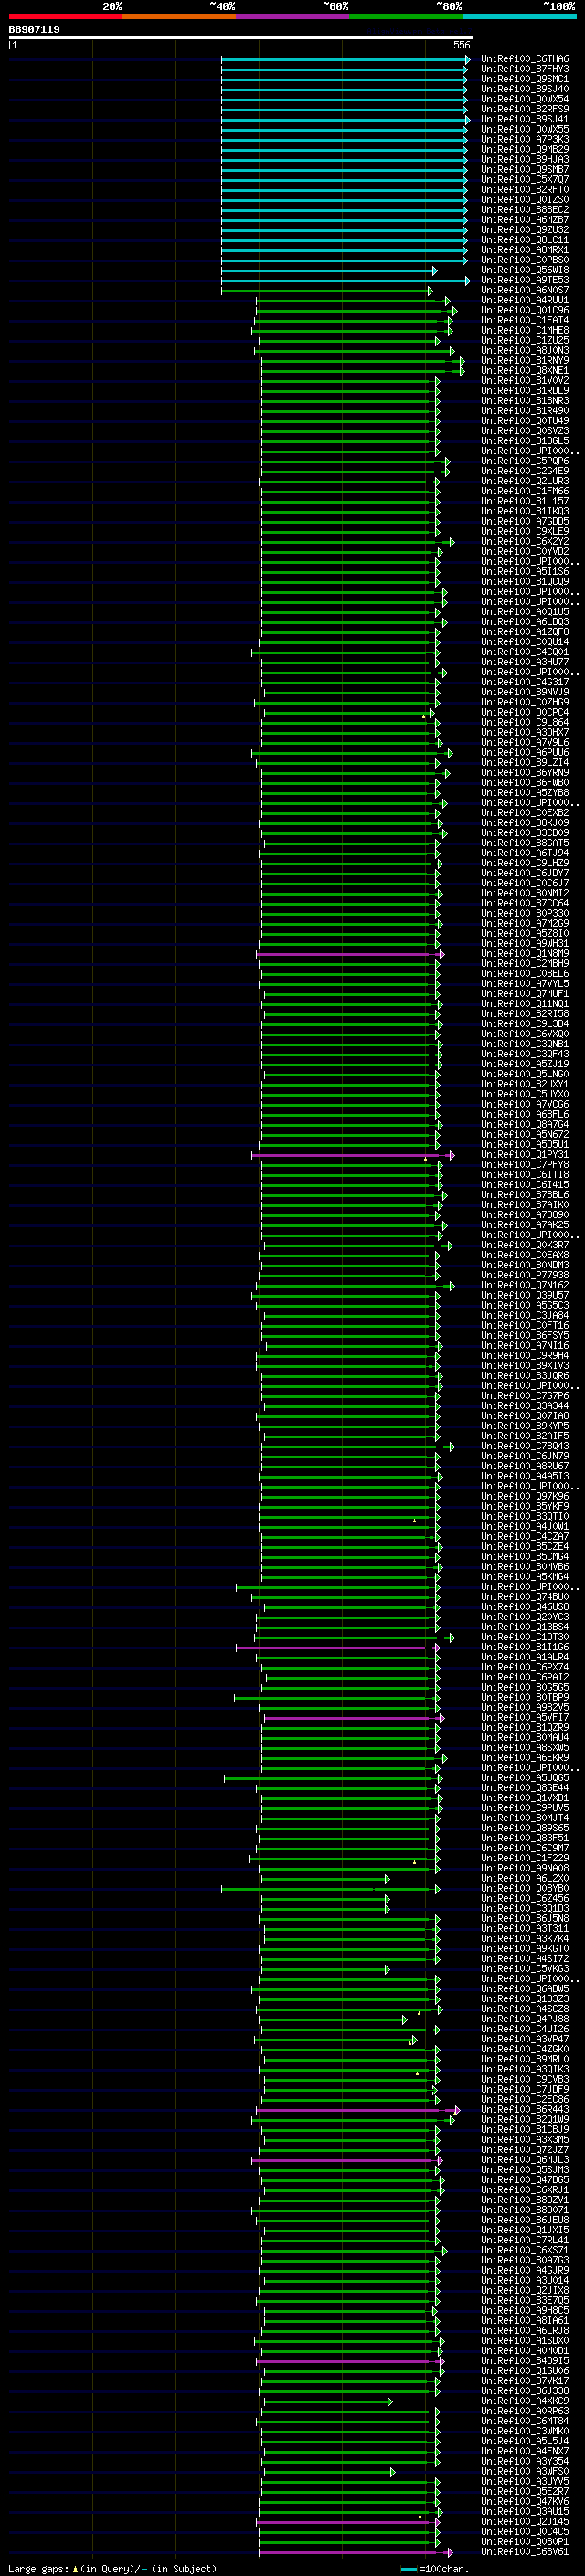Select the UniRef100_Q8A7G4 label
This screenshot has width=585, height=2576.
(525, 1126)
